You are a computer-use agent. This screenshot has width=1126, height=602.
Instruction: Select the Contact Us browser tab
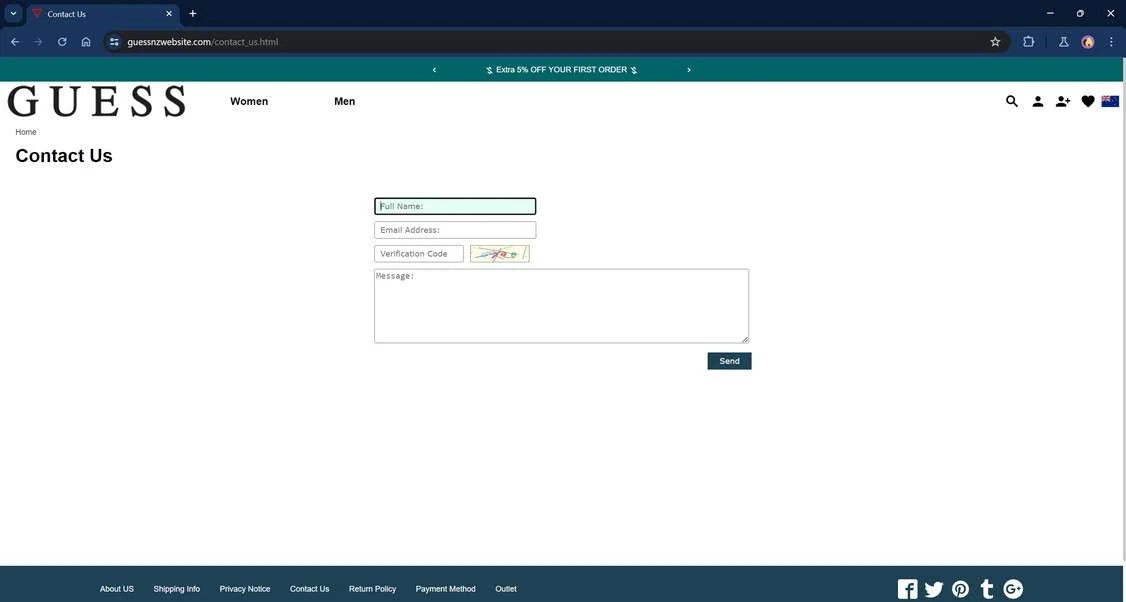[x=103, y=14]
